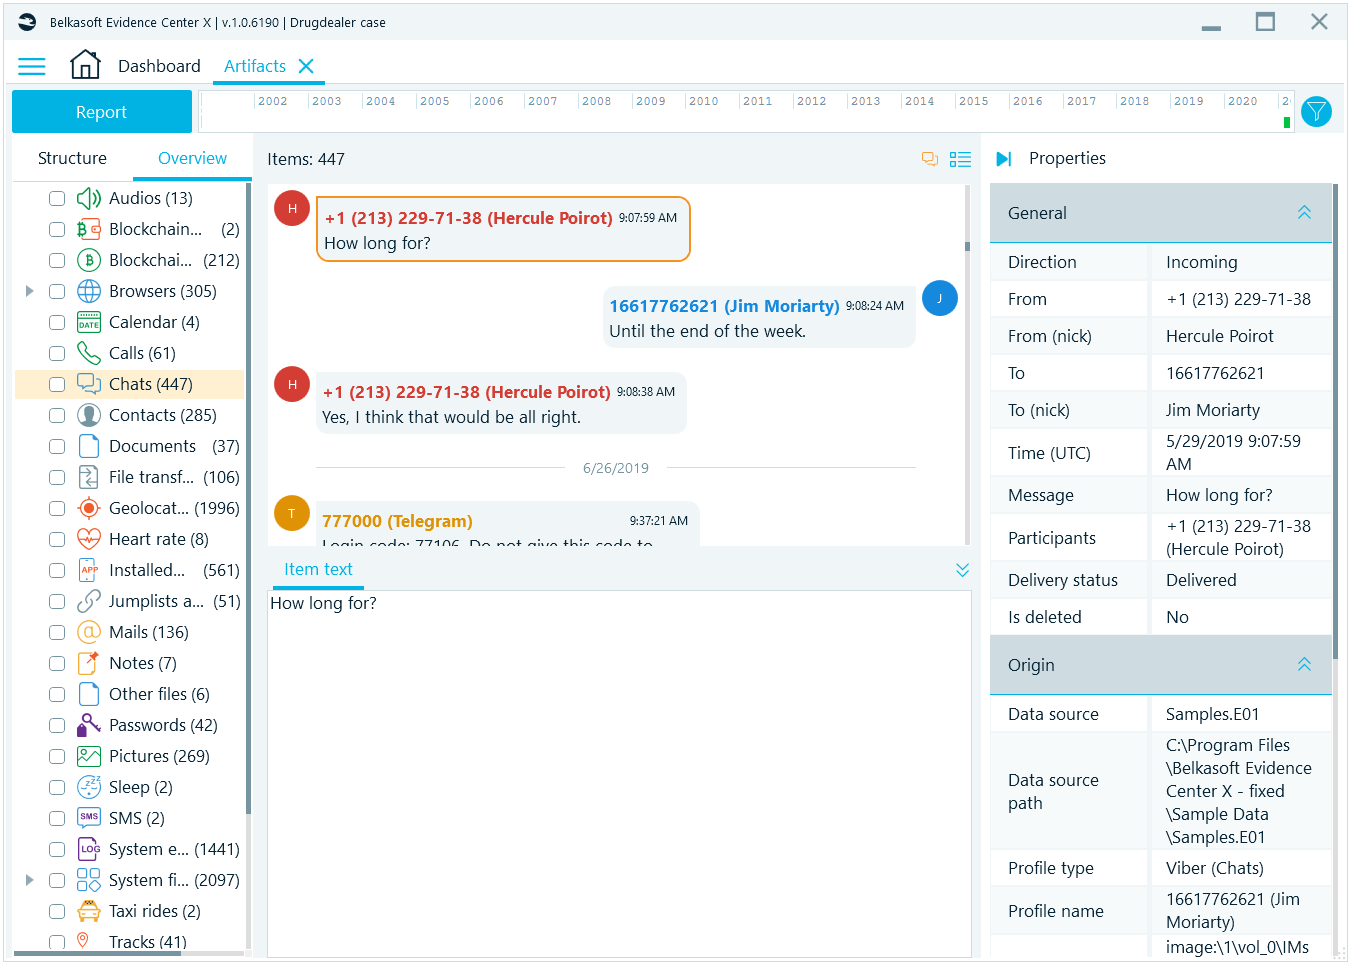Click inside the item text area
Screen dimensions: 1353x966
click(x=619, y=773)
